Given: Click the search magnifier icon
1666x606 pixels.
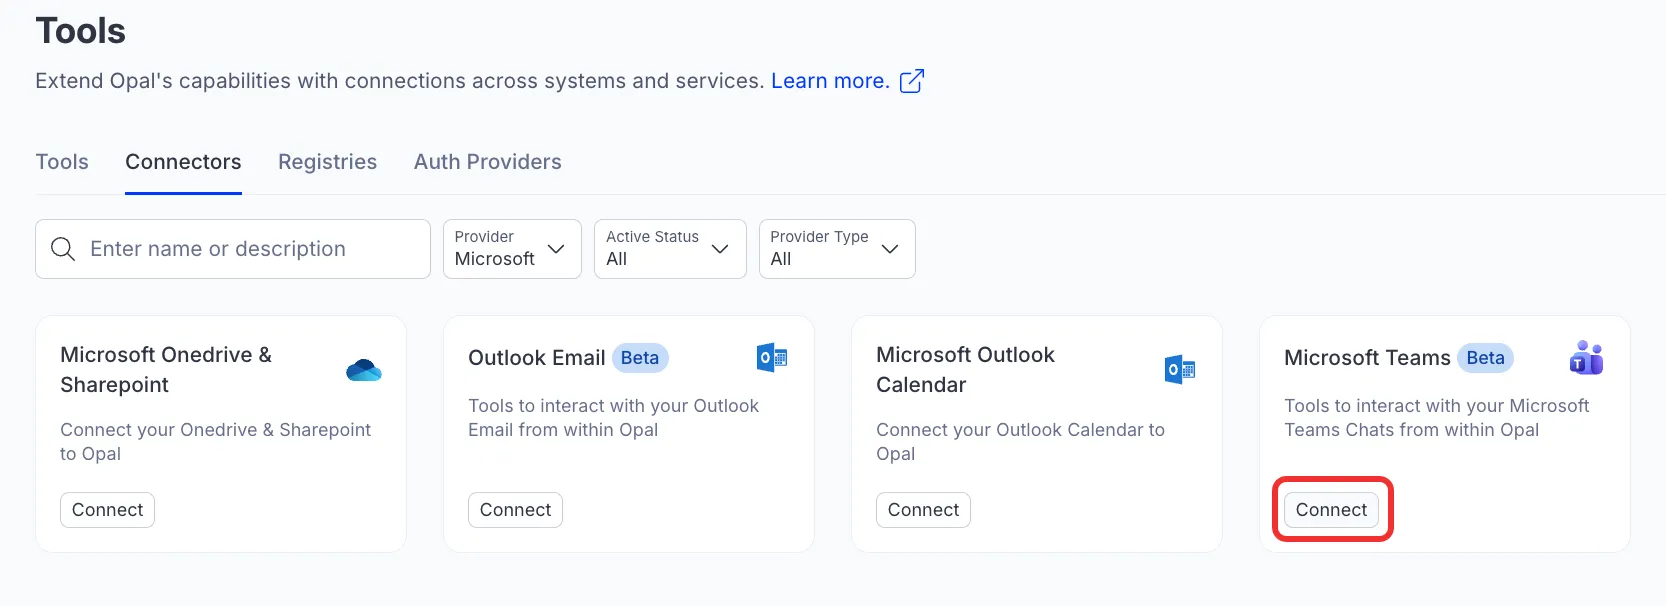Looking at the screenshot, I should 63,249.
